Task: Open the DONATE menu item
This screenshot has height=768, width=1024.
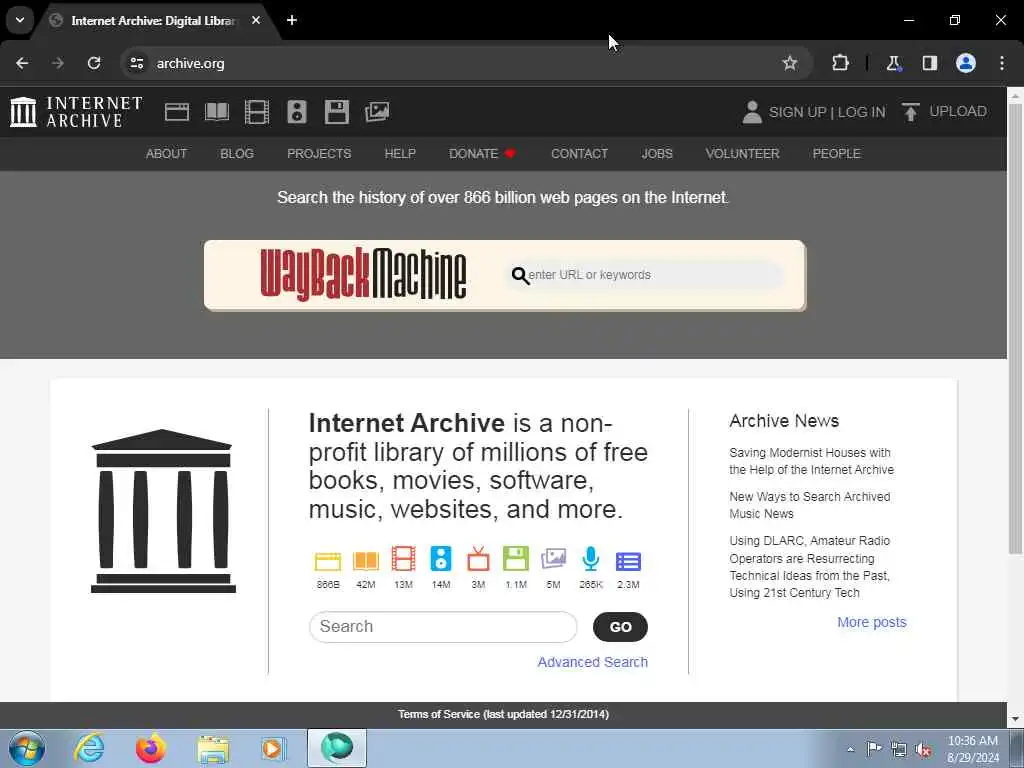Action: [483, 154]
